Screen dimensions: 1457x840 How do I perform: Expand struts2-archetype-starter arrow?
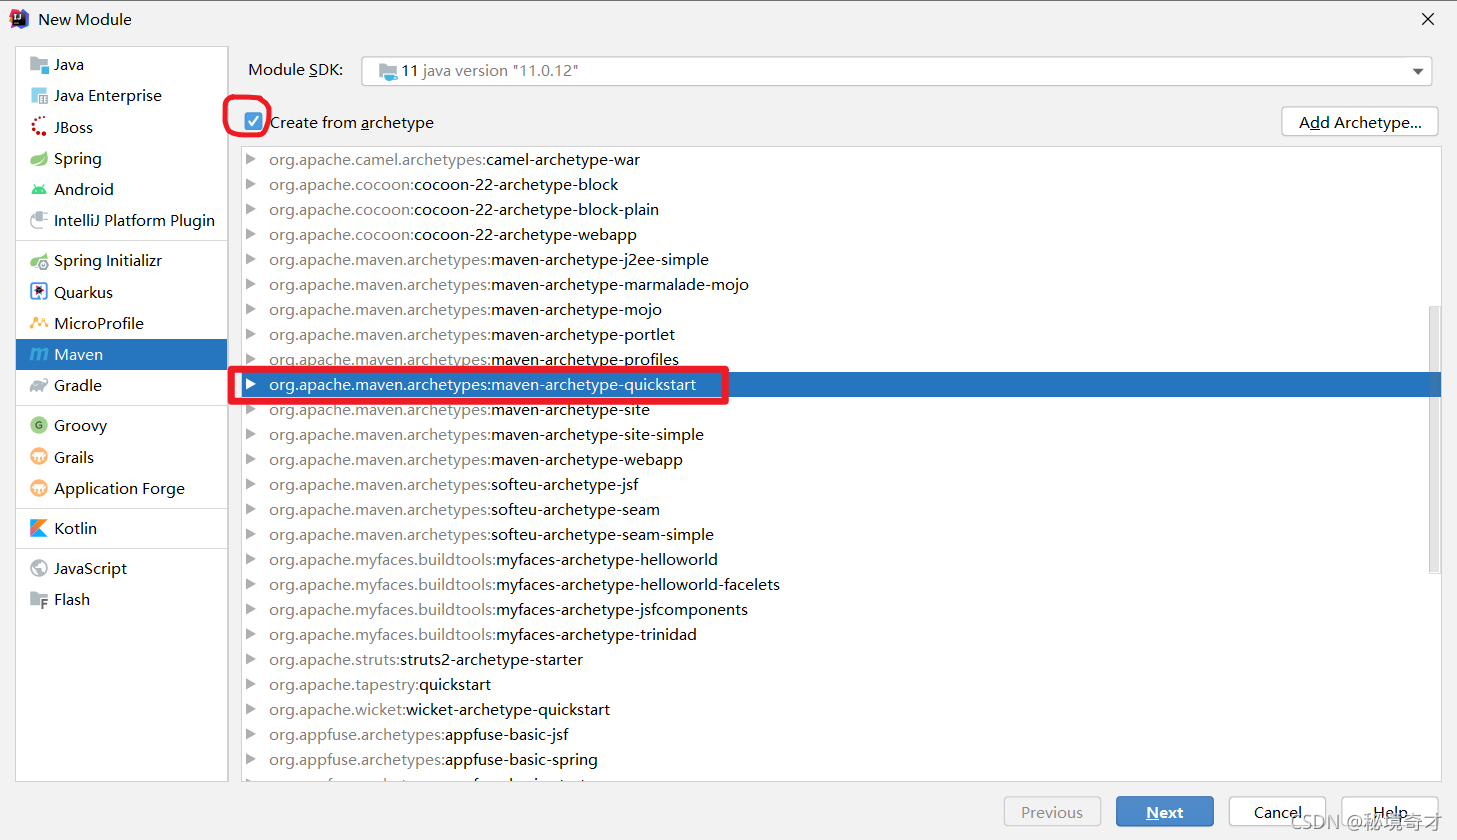tap(251, 659)
